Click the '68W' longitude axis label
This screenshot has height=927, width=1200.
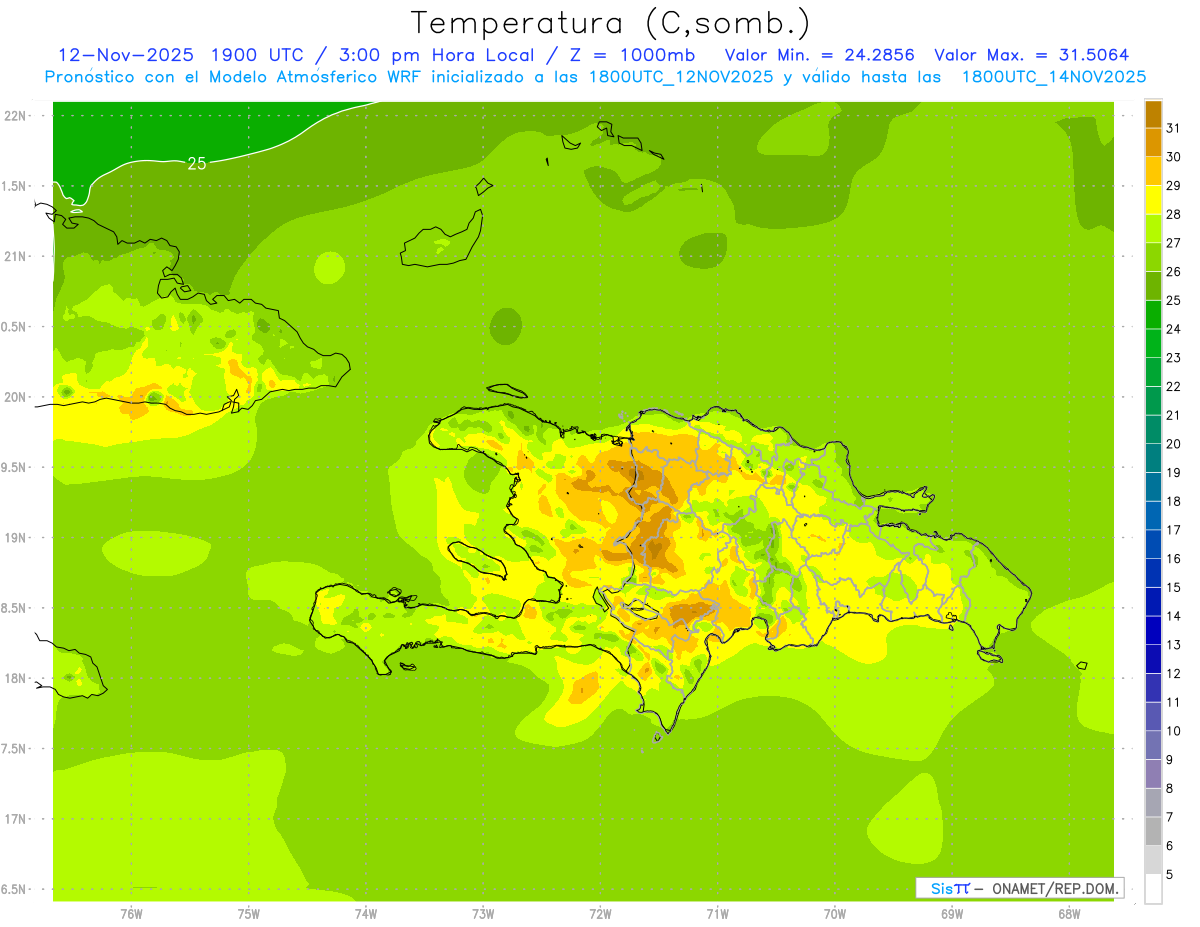[x=1069, y=914]
